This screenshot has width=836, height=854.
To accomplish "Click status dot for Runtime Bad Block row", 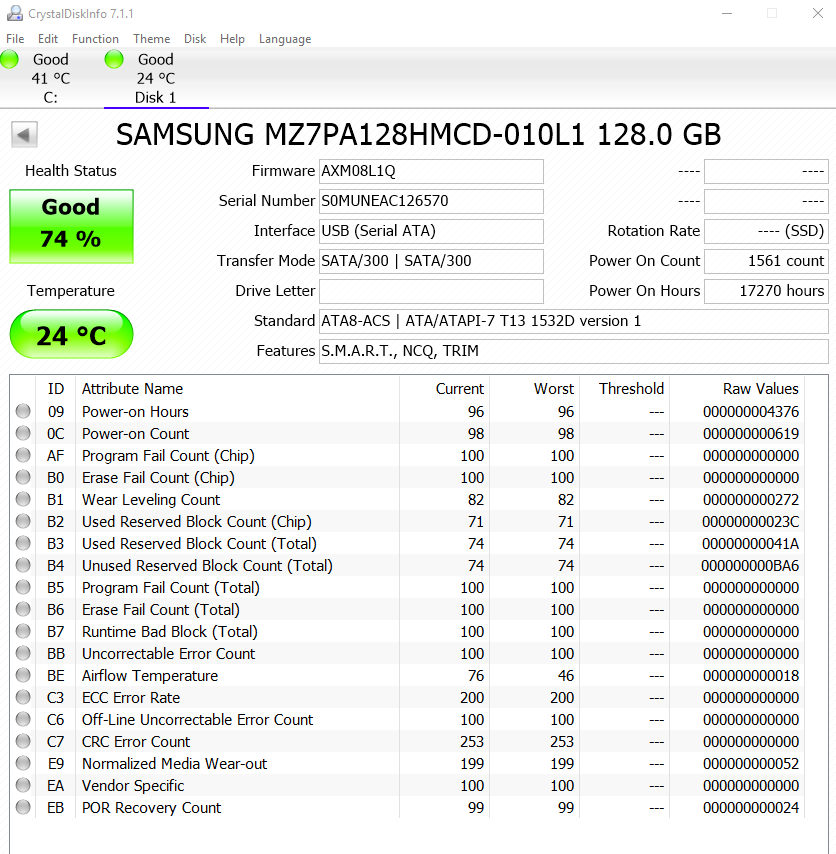I will [23, 631].
